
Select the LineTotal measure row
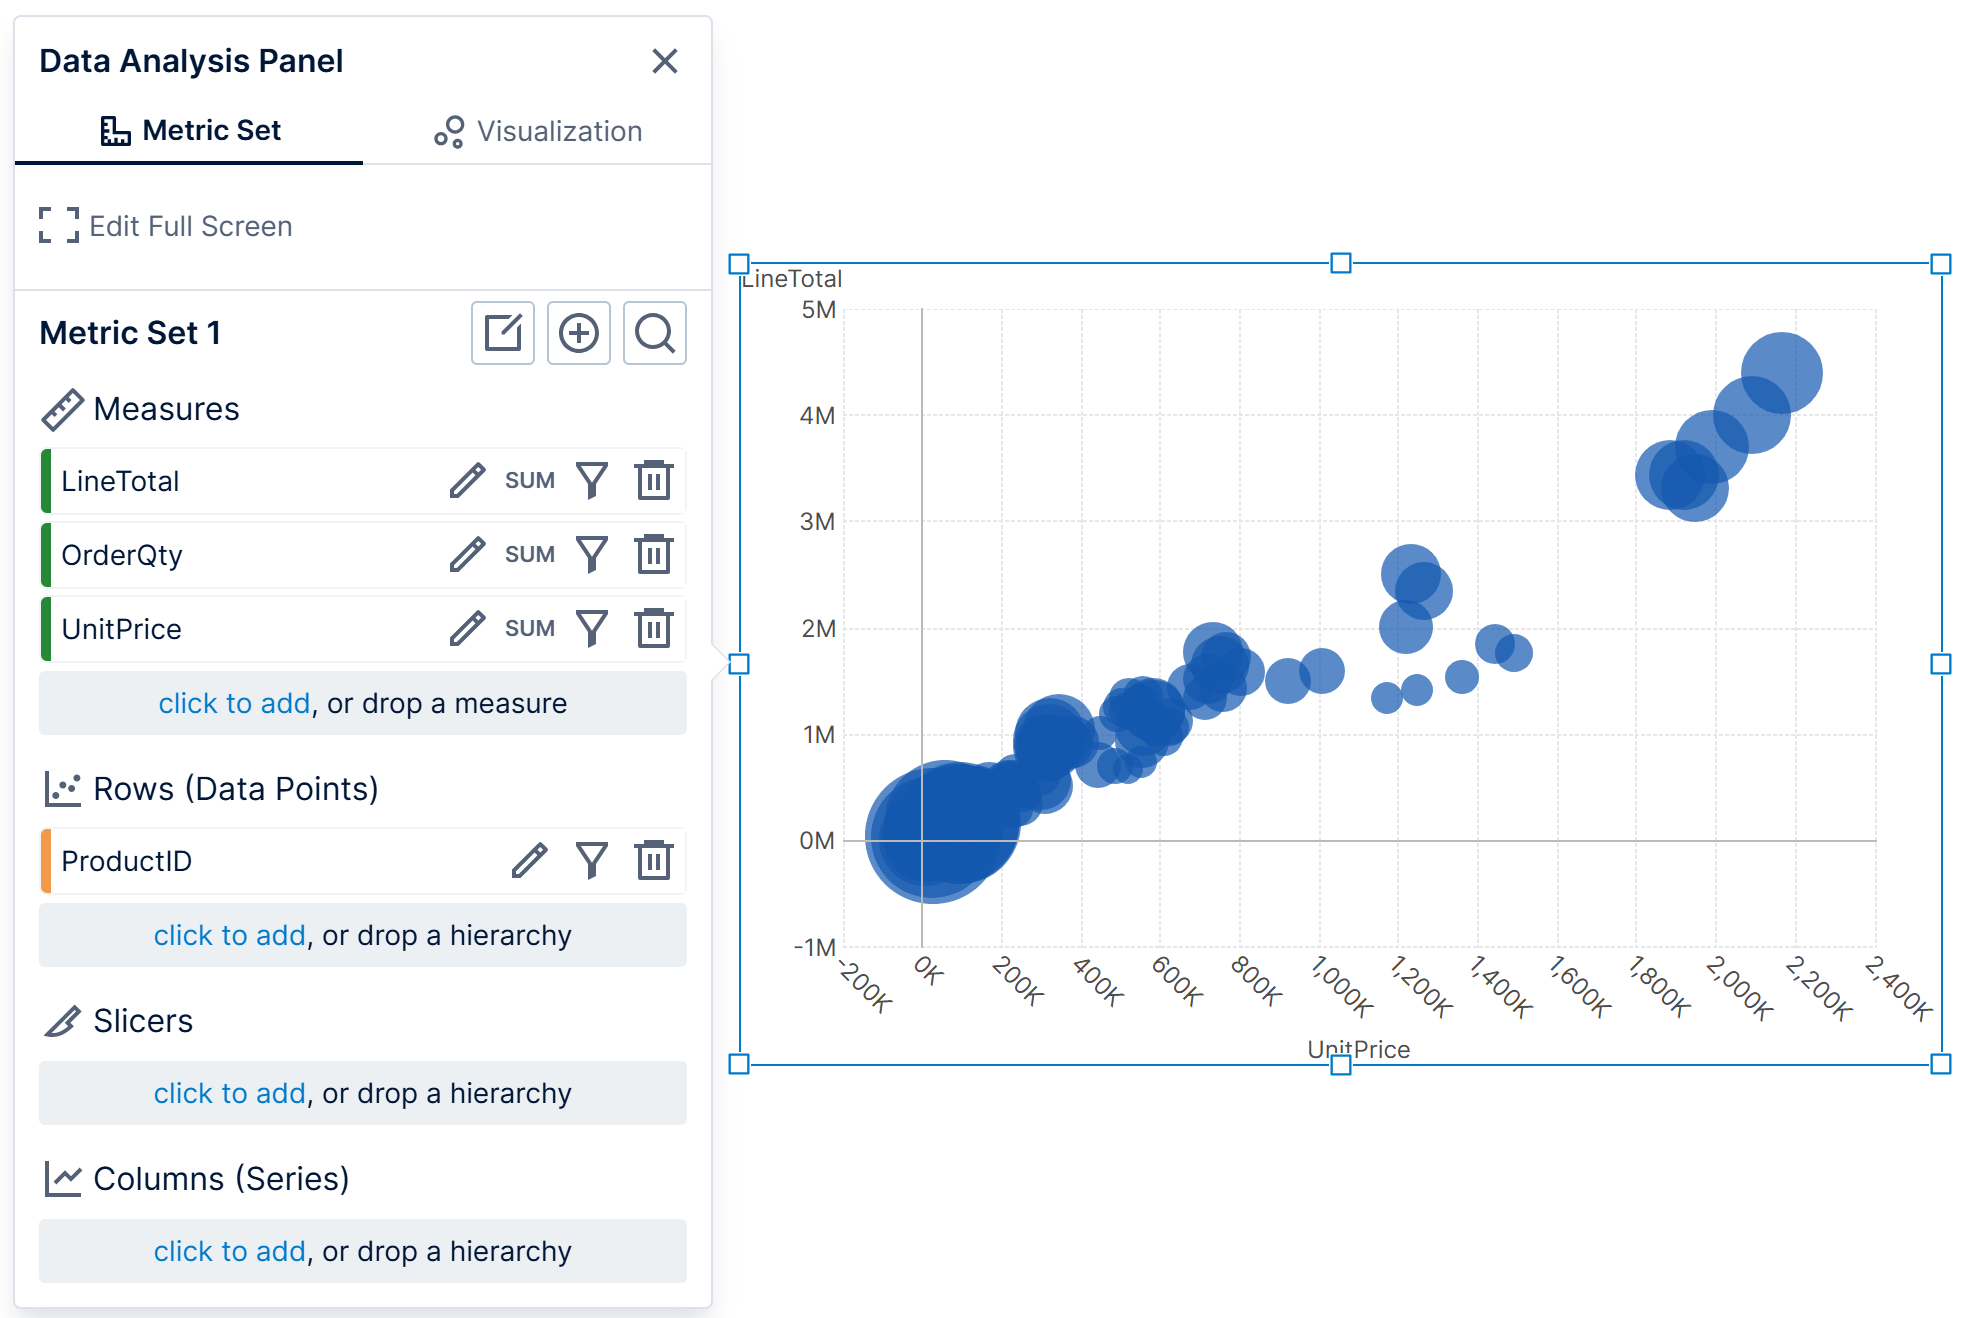pos(363,481)
